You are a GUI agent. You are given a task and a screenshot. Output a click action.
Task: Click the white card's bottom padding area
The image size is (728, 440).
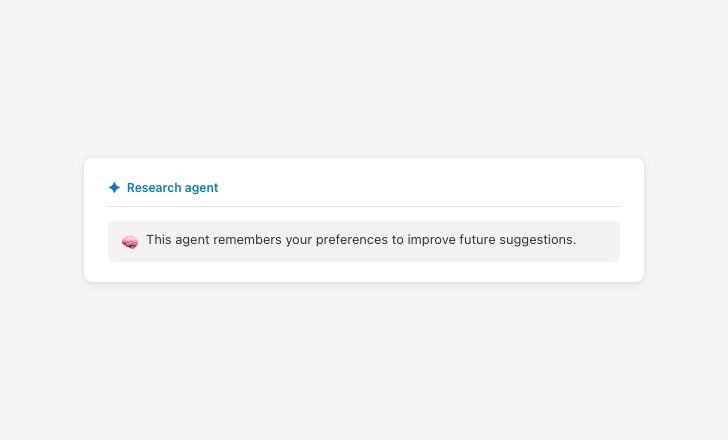[x=364, y=272]
